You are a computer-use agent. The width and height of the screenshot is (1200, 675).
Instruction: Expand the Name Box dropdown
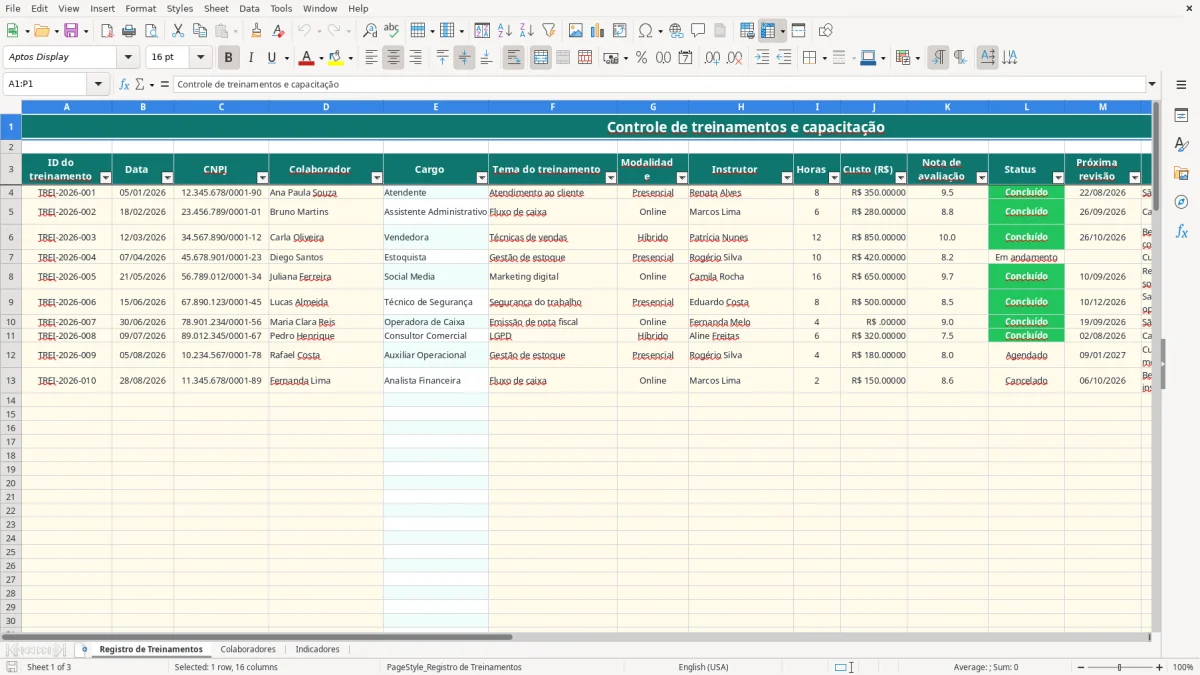pyautogui.click(x=99, y=85)
